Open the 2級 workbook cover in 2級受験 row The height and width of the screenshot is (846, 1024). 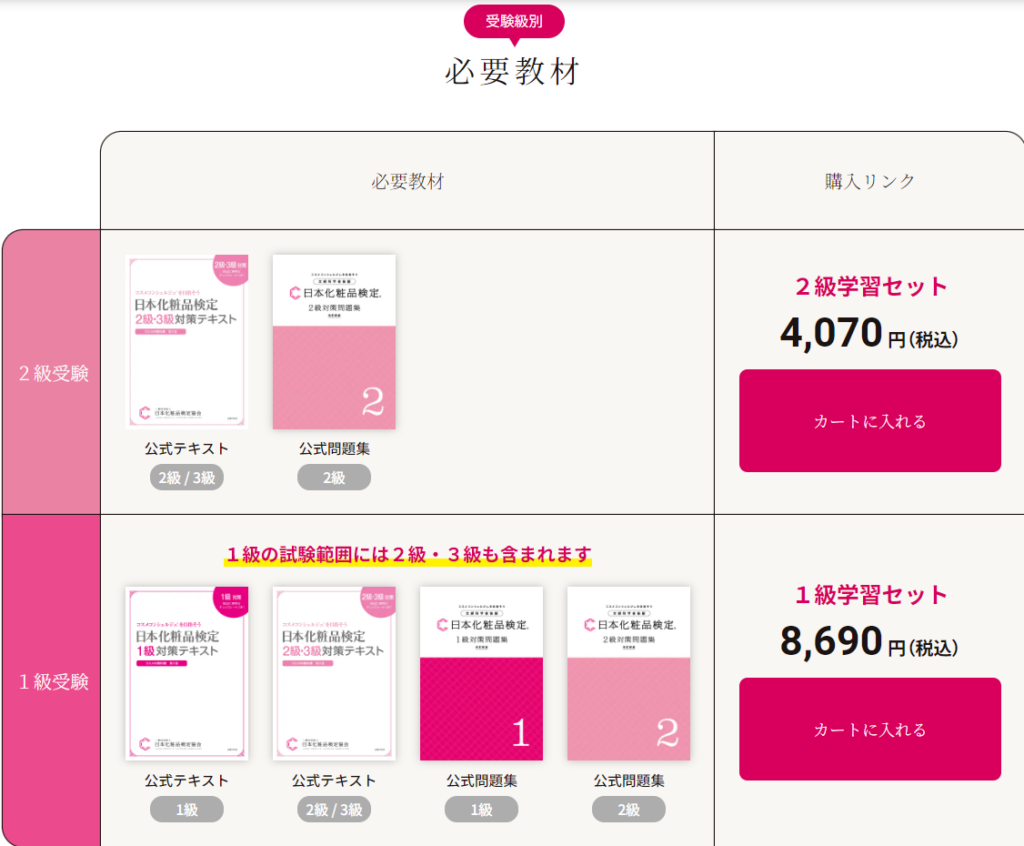[334, 342]
